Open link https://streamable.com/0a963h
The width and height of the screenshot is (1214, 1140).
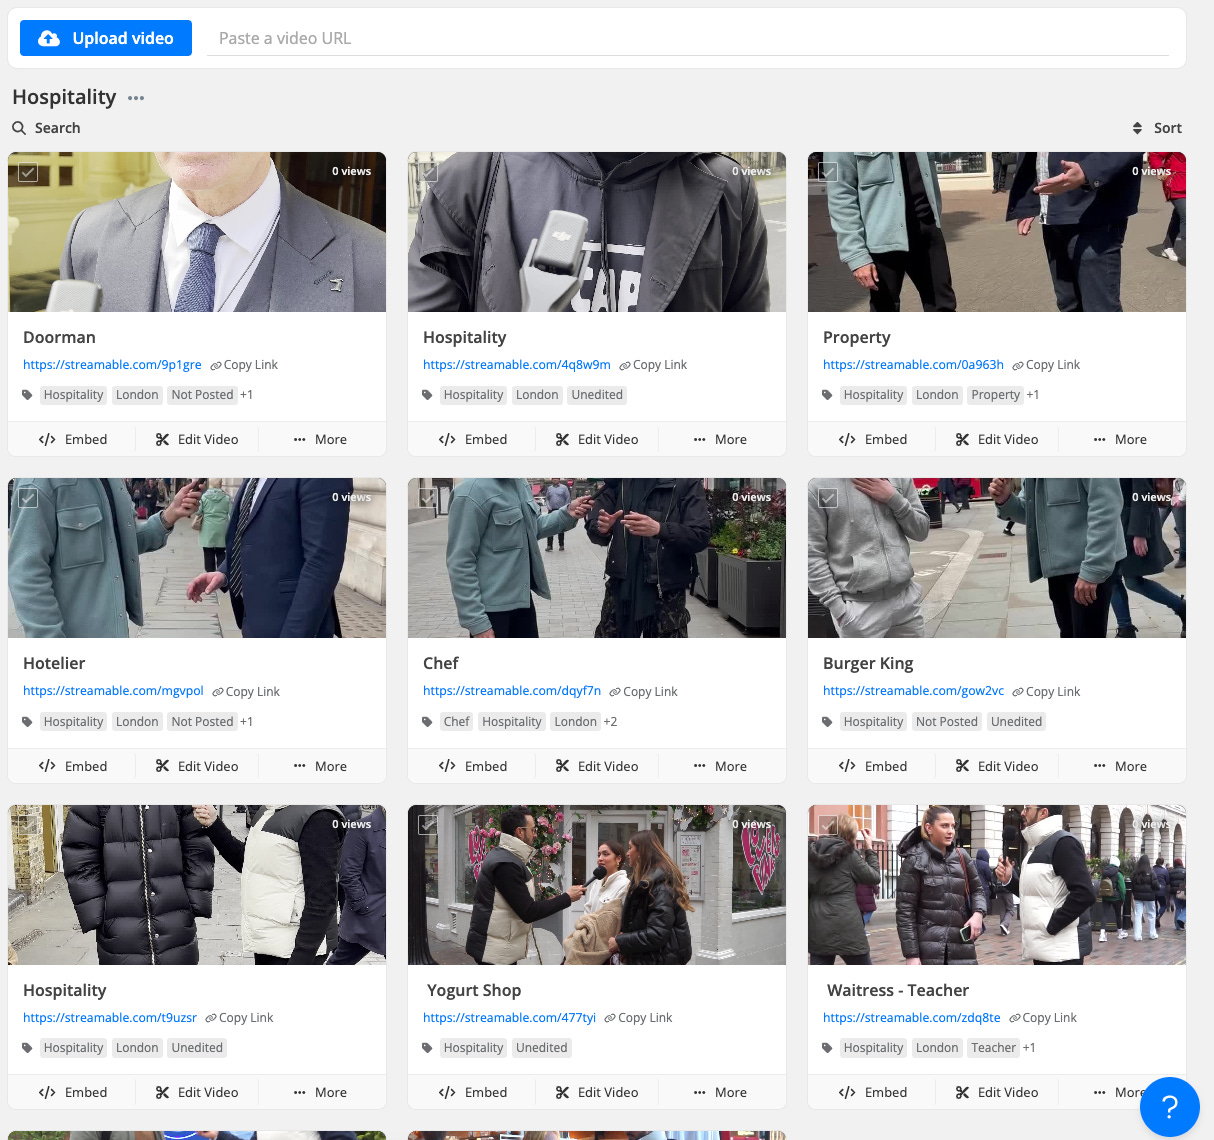[x=913, y=365]
